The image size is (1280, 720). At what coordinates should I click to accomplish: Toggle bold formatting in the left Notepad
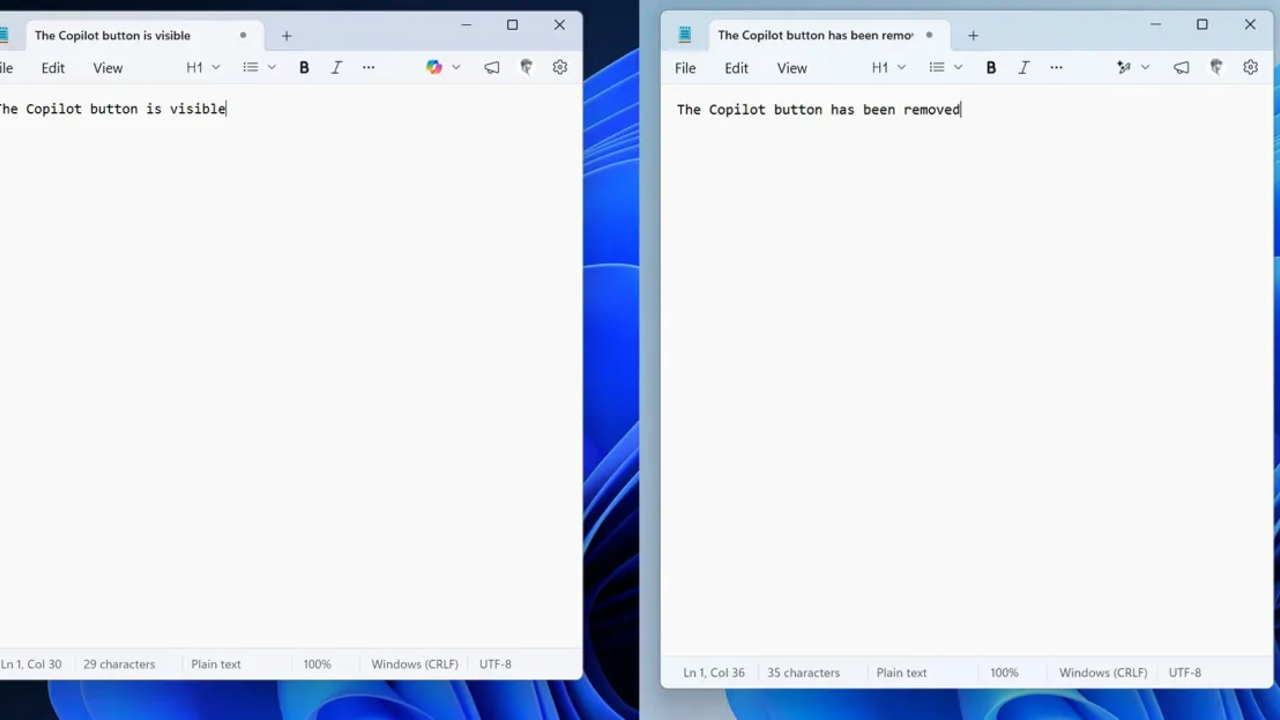304,67
